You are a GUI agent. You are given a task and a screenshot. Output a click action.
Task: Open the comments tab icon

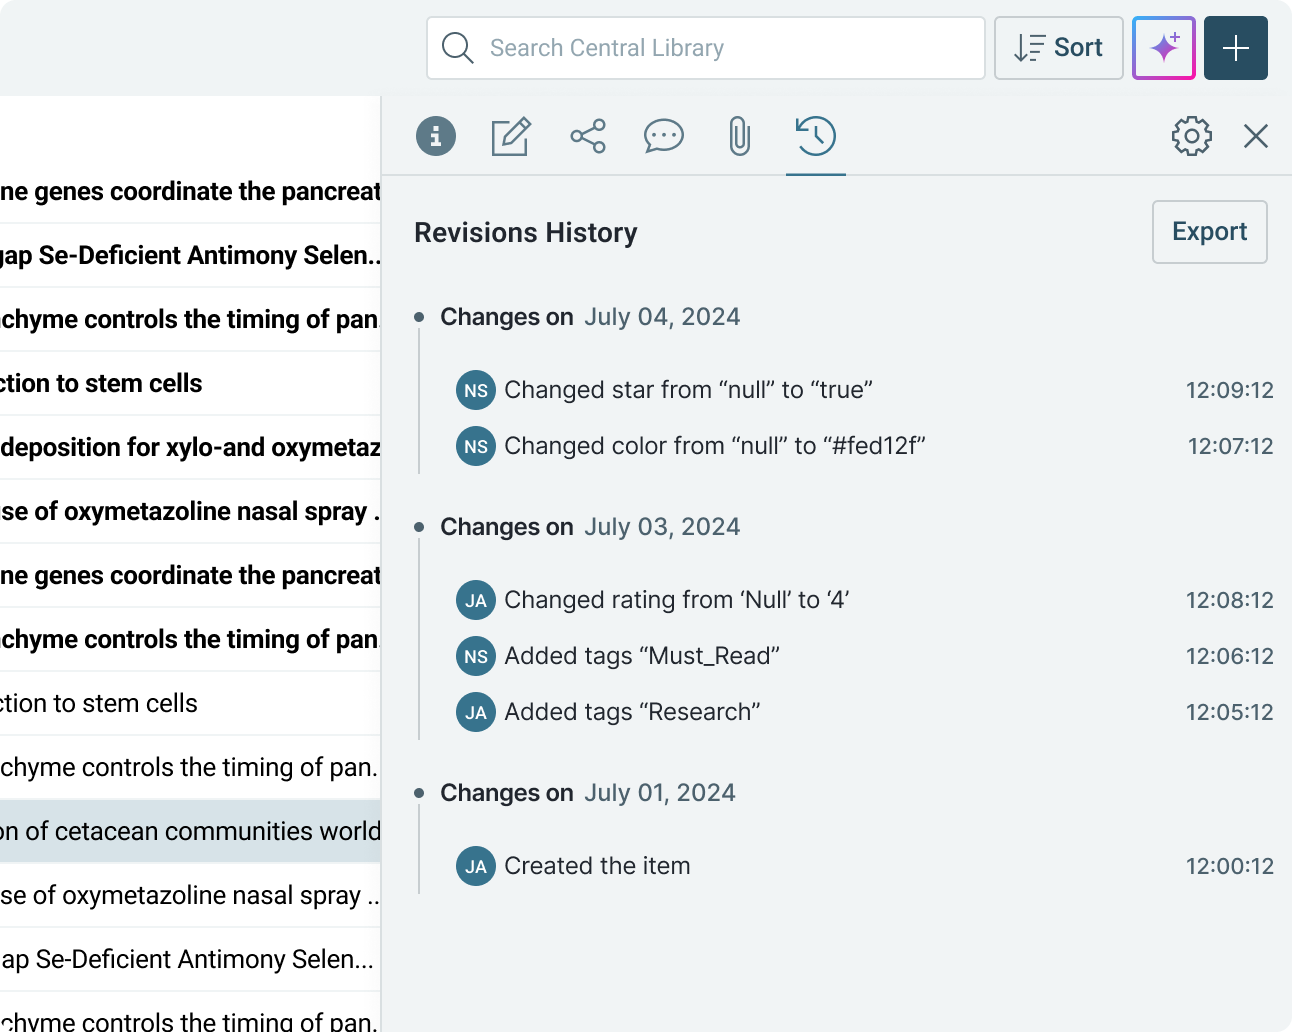[663, 136]
